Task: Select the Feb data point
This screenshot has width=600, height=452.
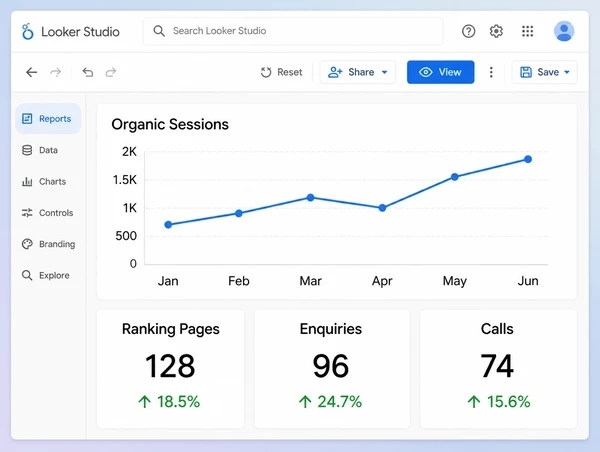Action: pos(239,213)
